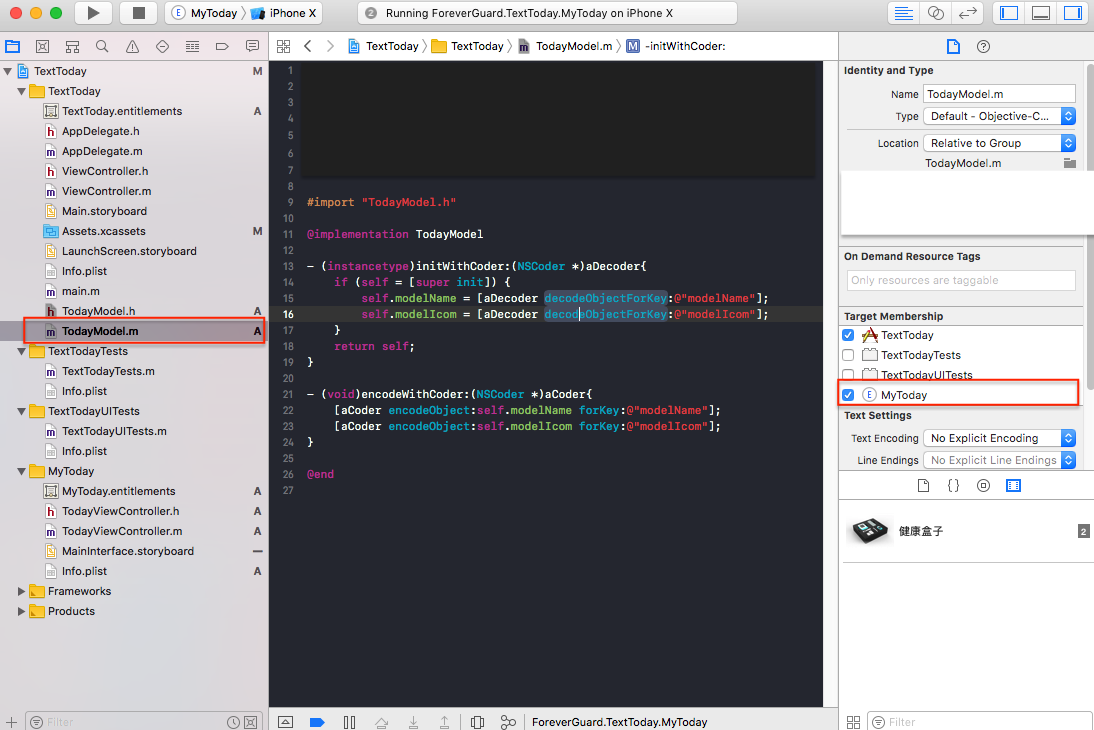
Task: Open AppDelegate.m in the navigator
Action: pos(103,151)
